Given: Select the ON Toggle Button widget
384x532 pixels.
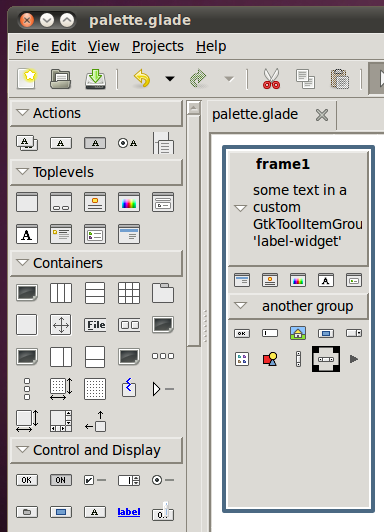Looking at the screenshot, I should [61, 480].
